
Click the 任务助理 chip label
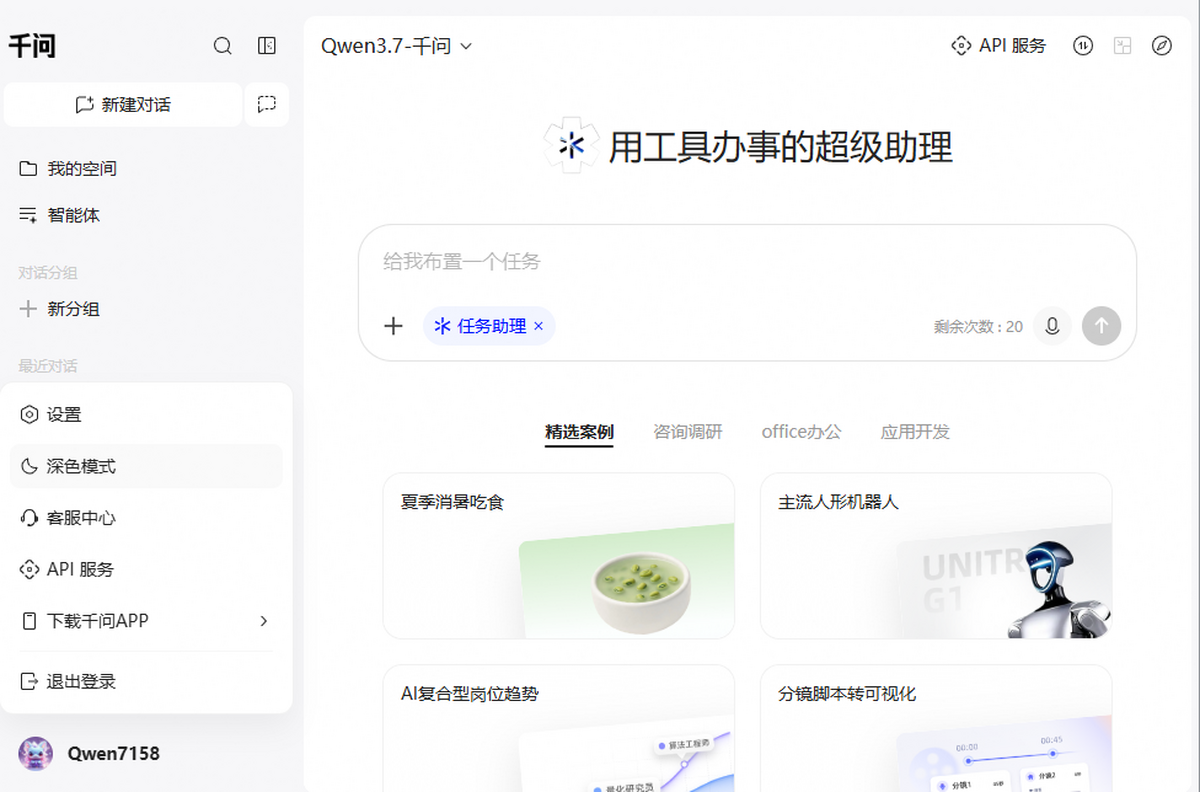[x=491, y=326]
